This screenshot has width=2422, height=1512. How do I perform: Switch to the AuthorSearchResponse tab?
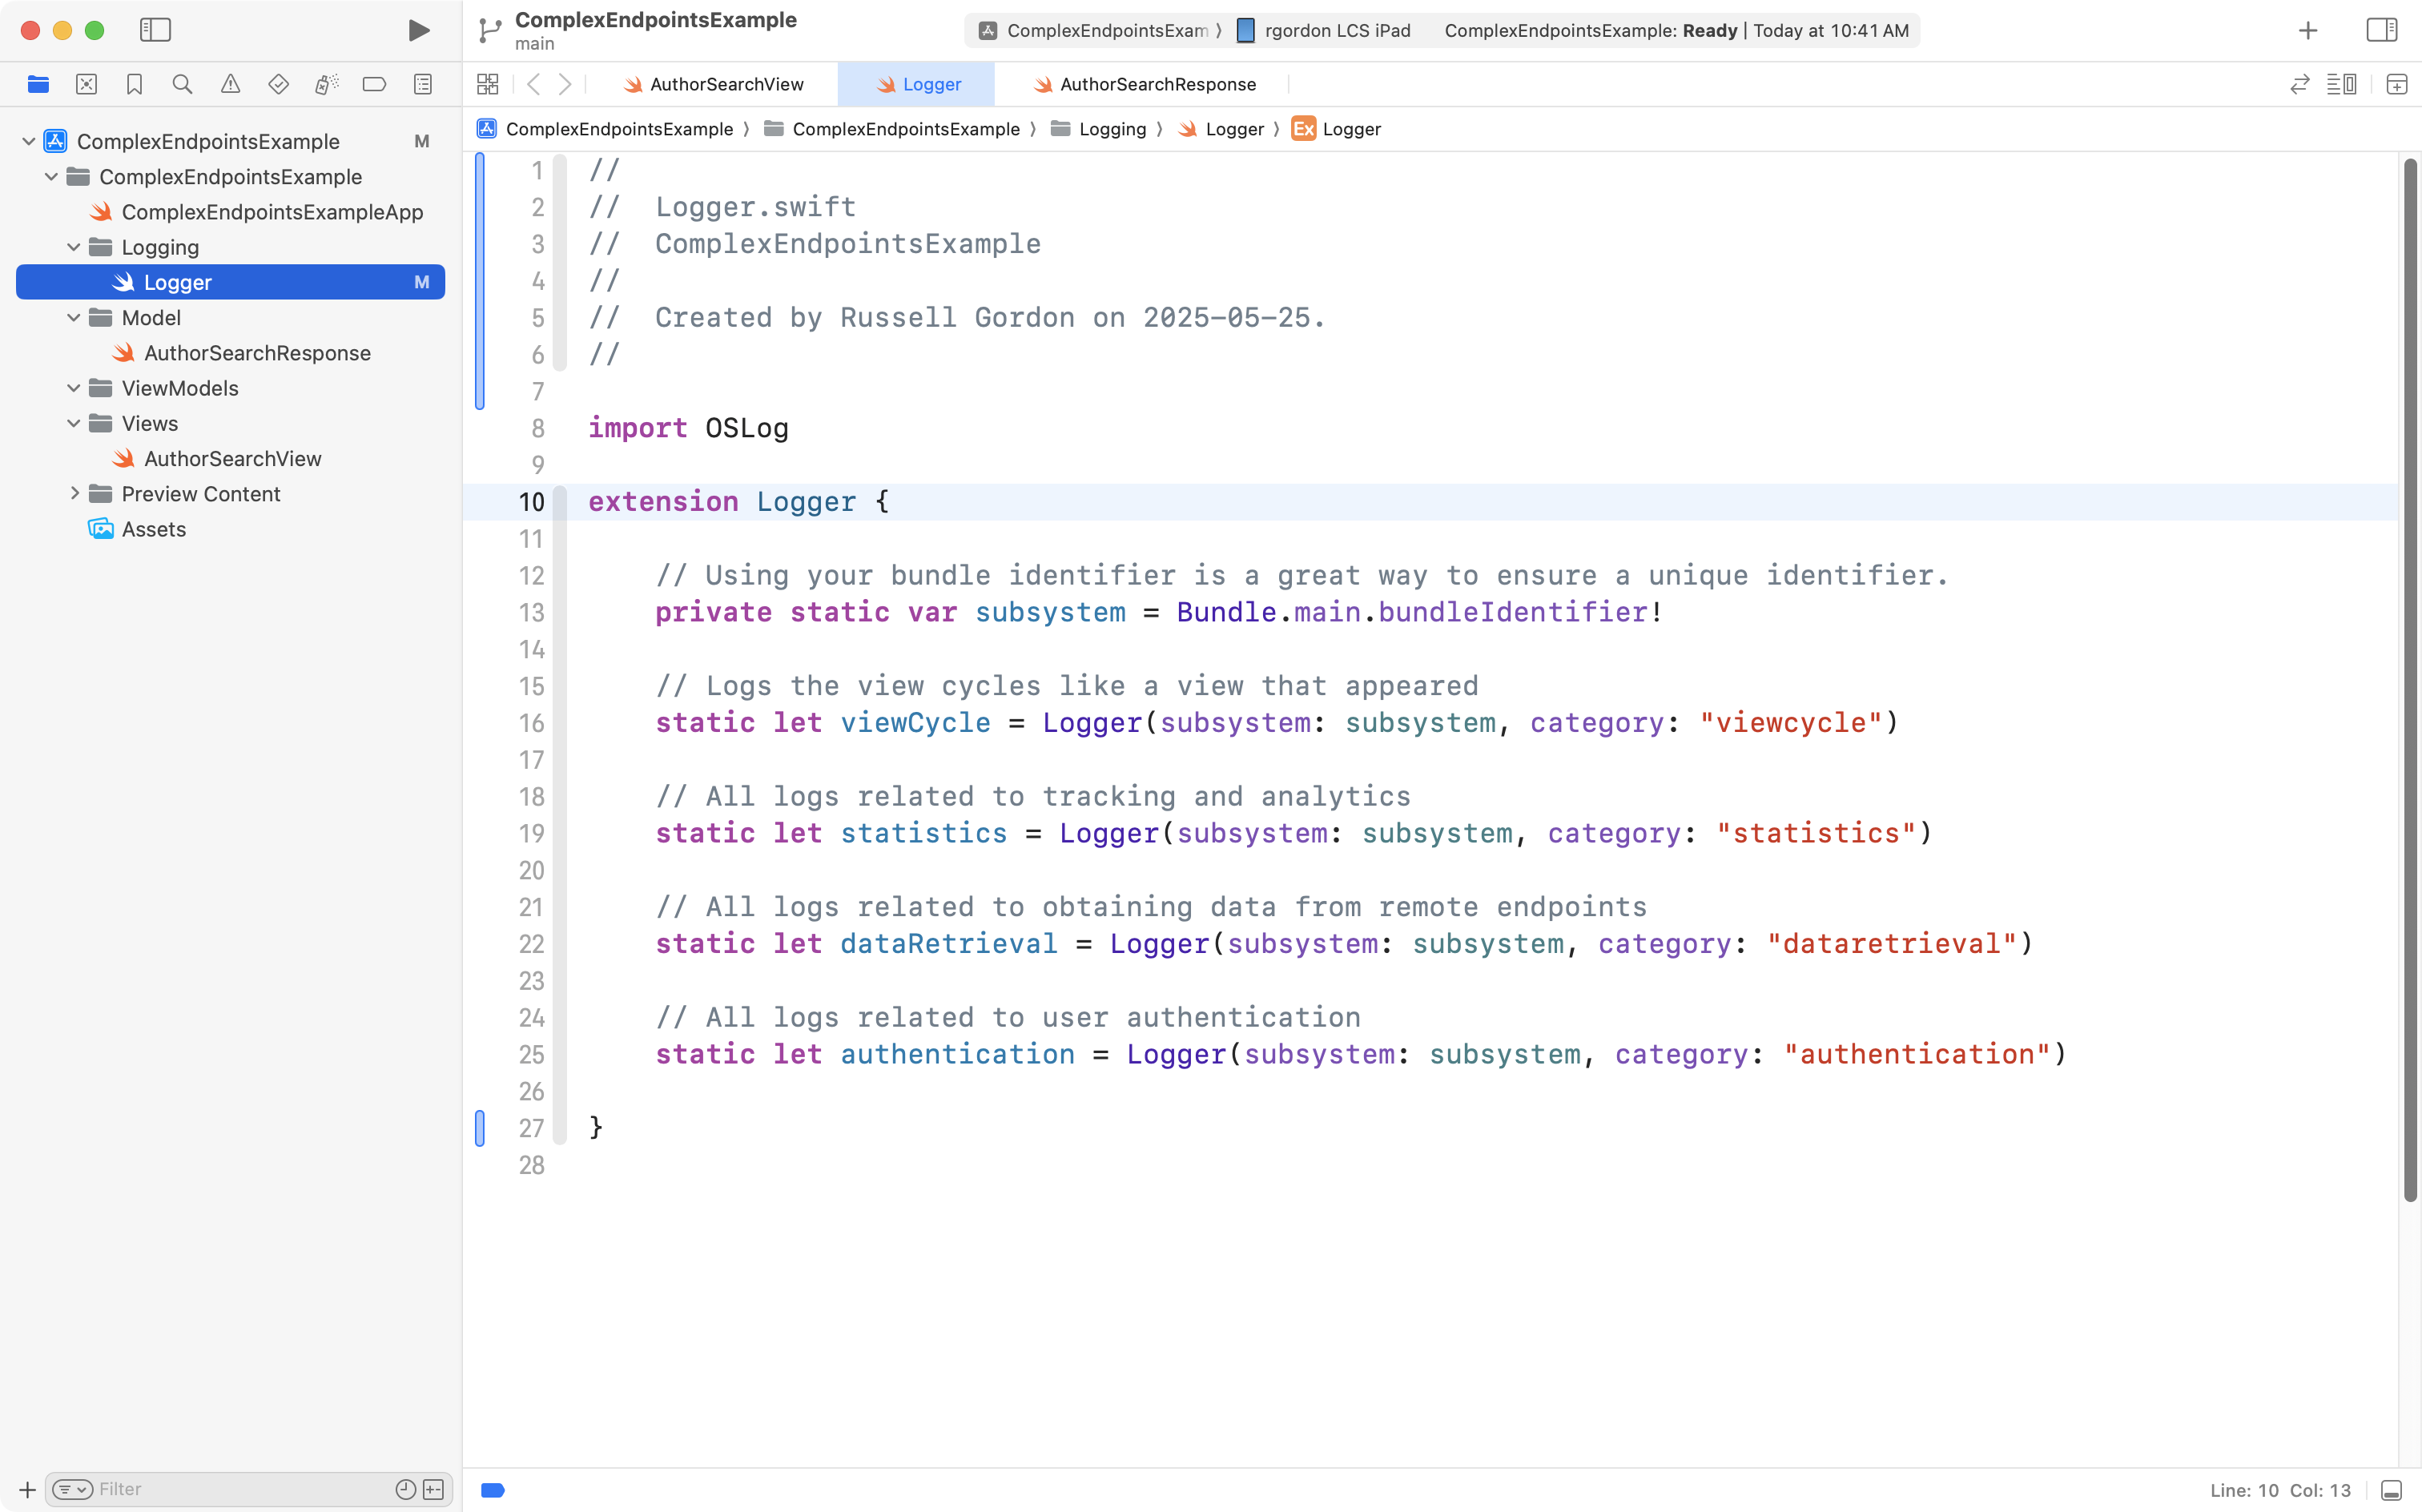click(1156, 84)
